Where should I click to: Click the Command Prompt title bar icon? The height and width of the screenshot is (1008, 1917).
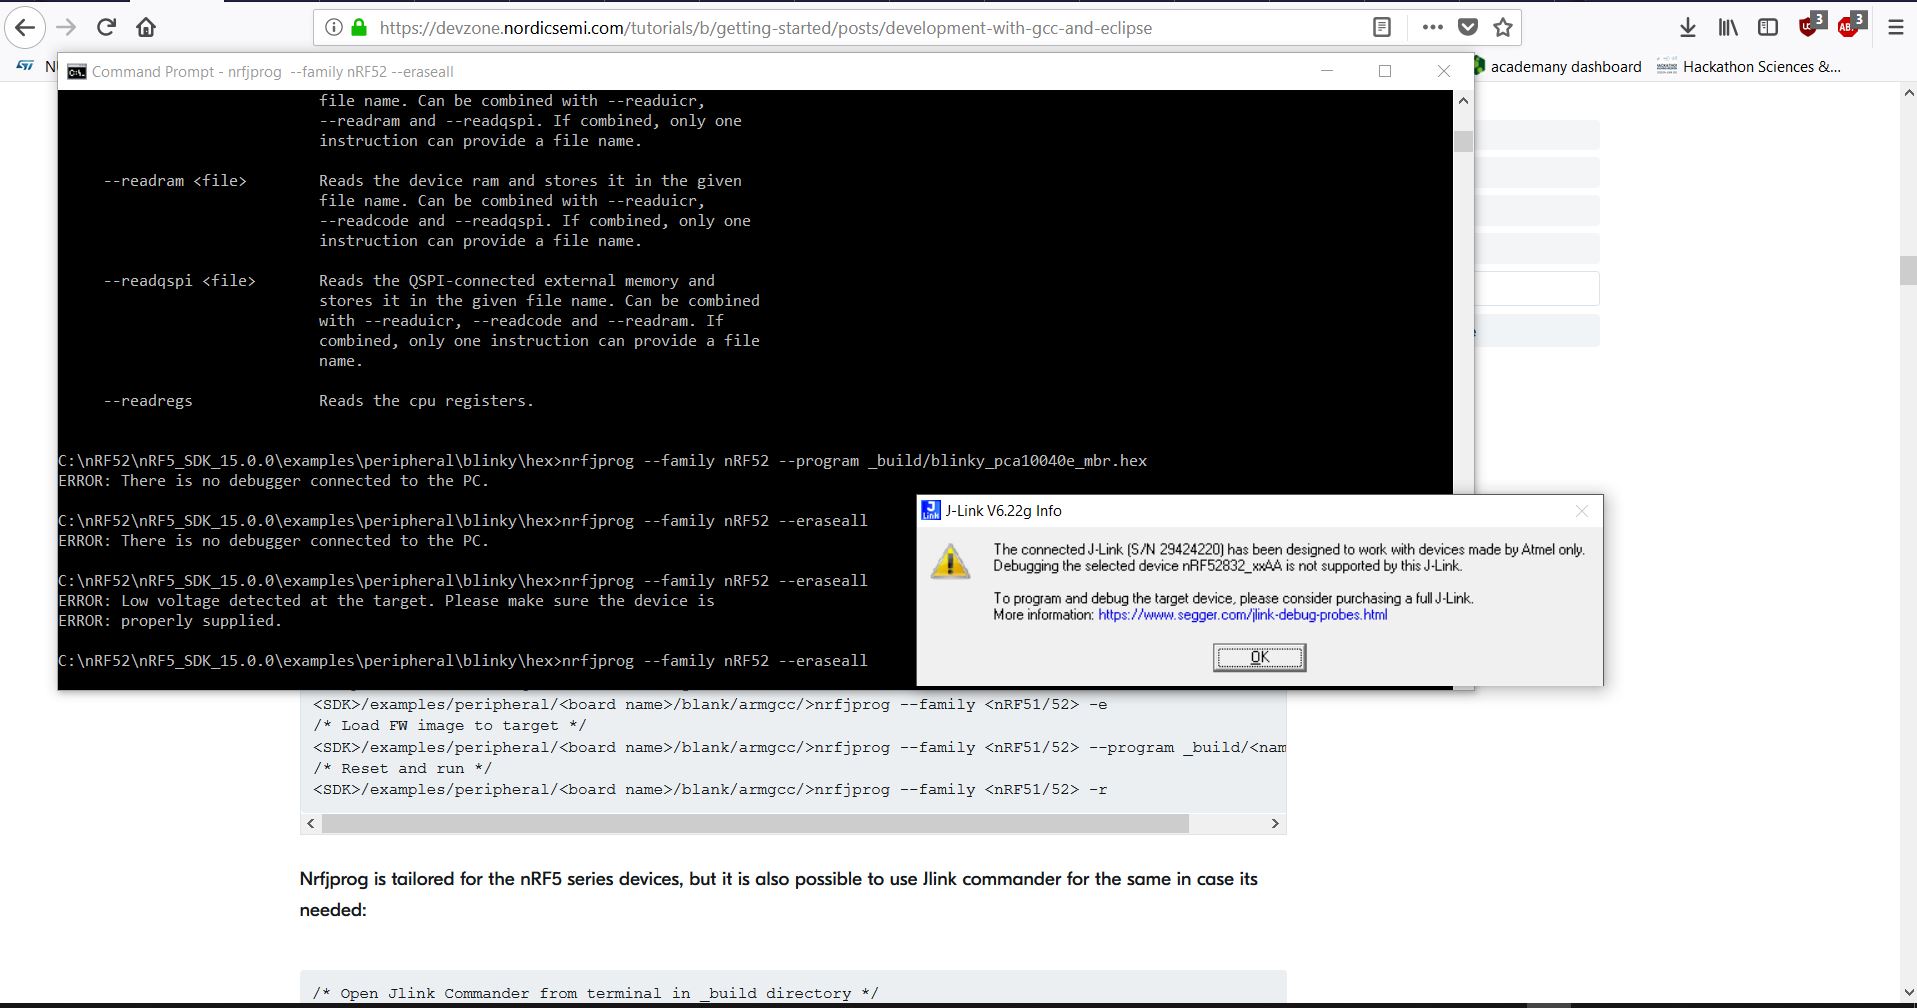(76, 71)
